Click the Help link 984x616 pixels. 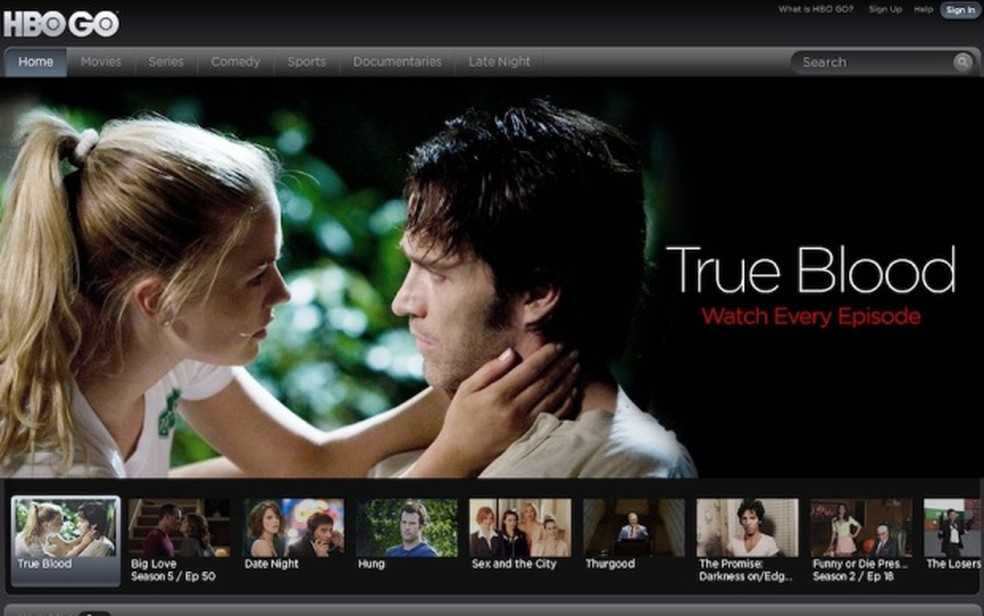[922, 9]
